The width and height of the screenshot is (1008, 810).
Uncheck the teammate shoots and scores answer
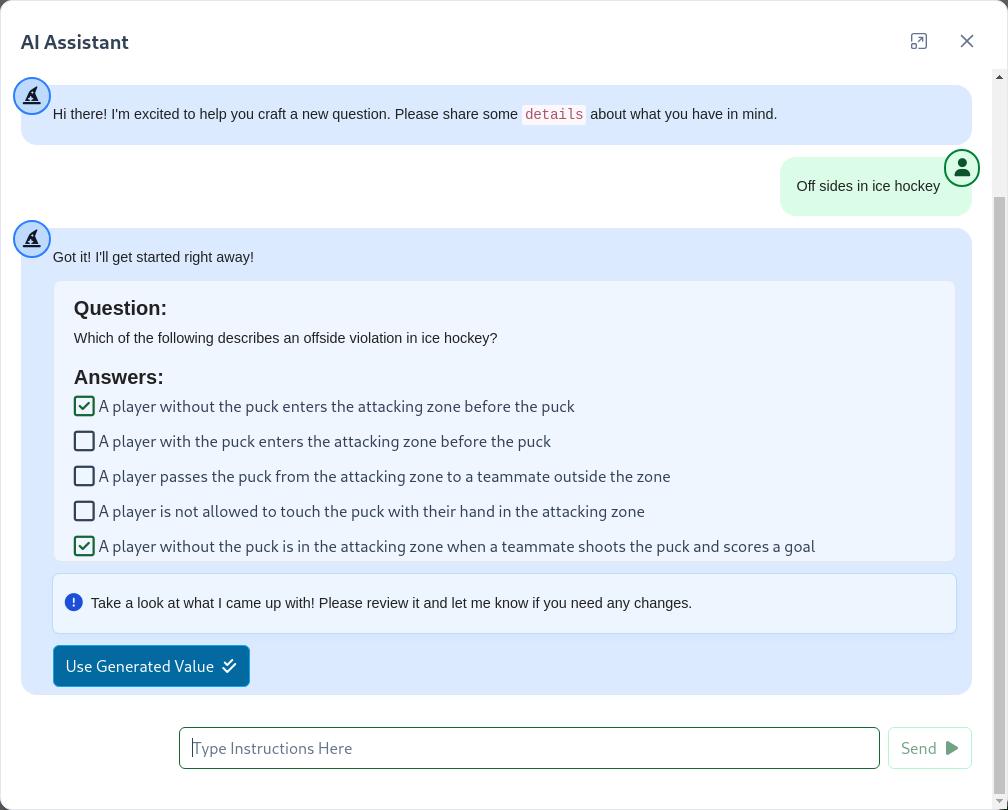[x=84, y=546]
